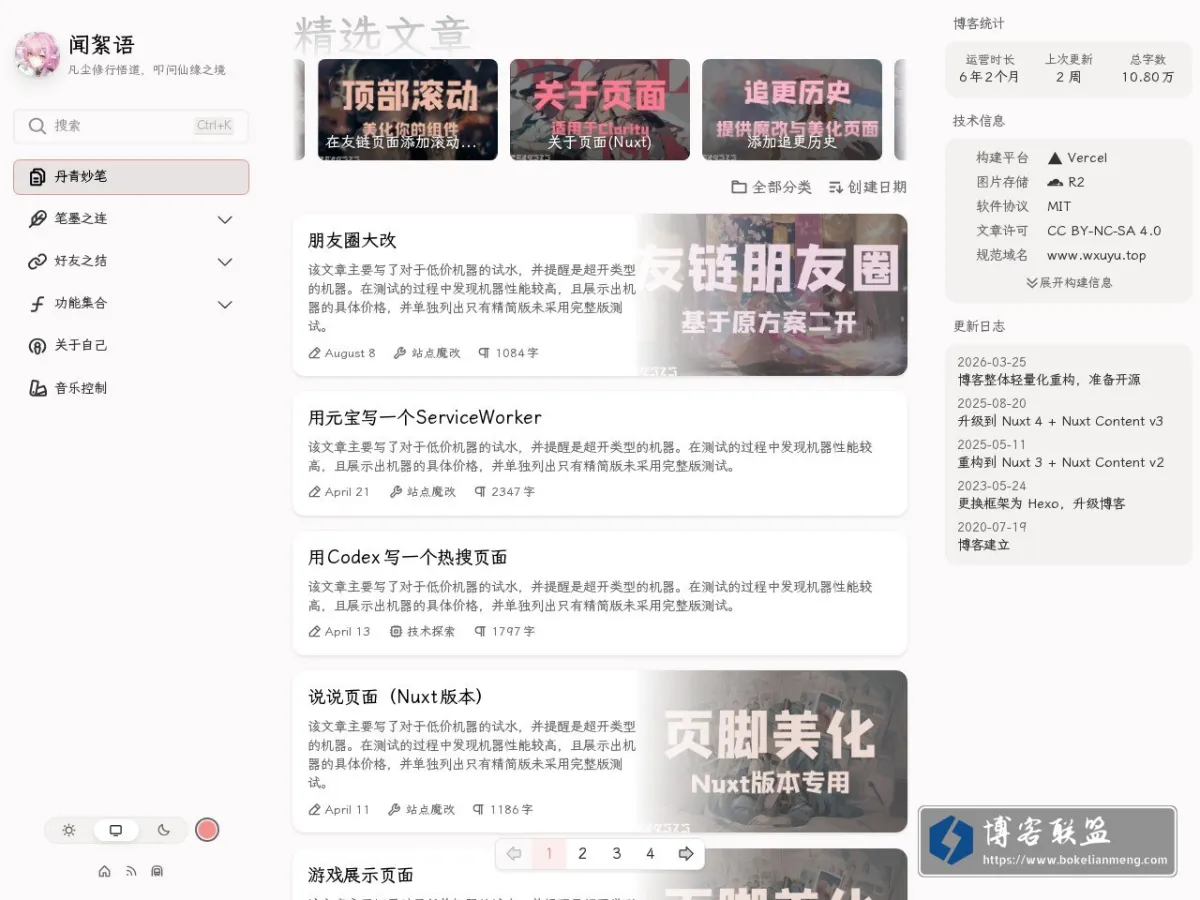
Task: Open the 丹青妙笔 sidebar menu item
Action: point(131,177)
